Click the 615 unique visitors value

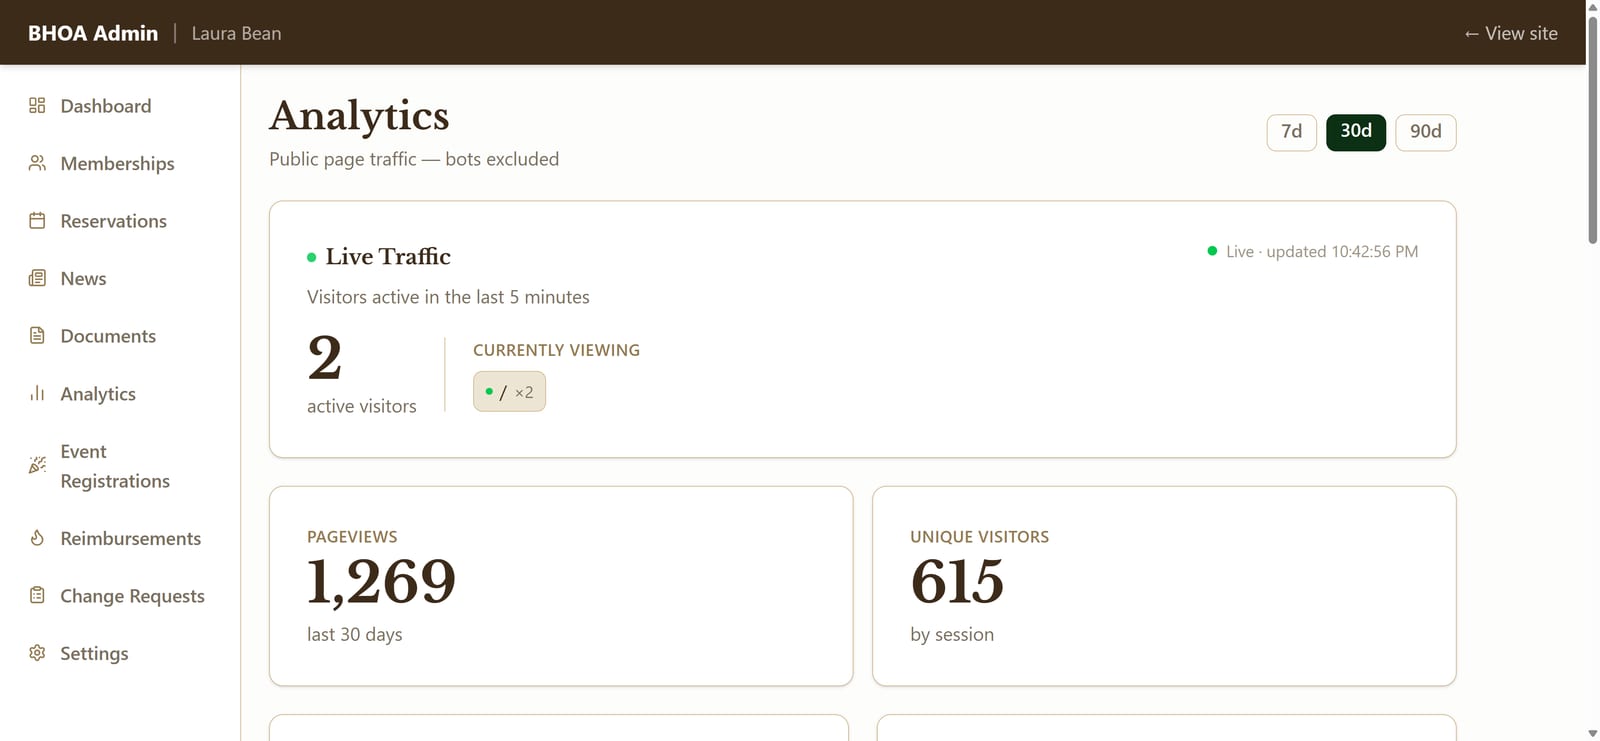(x=957, y=581)
